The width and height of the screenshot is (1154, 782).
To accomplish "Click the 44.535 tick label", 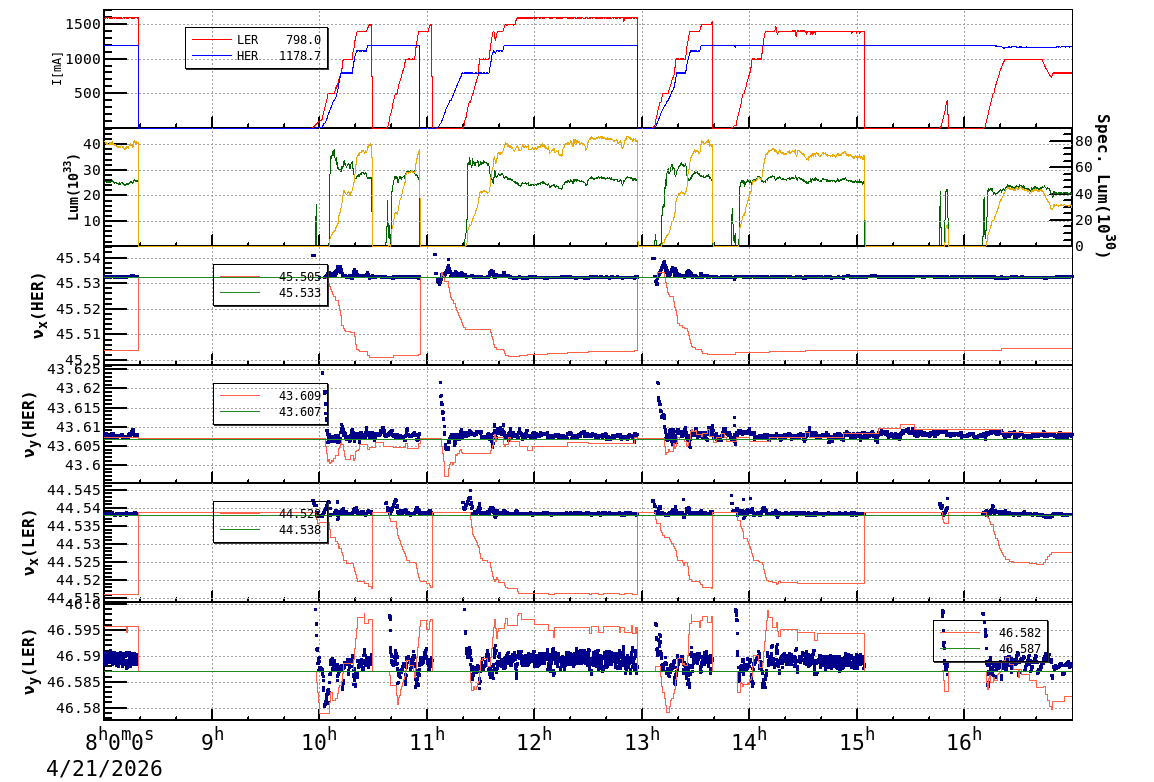I will 74,527.
